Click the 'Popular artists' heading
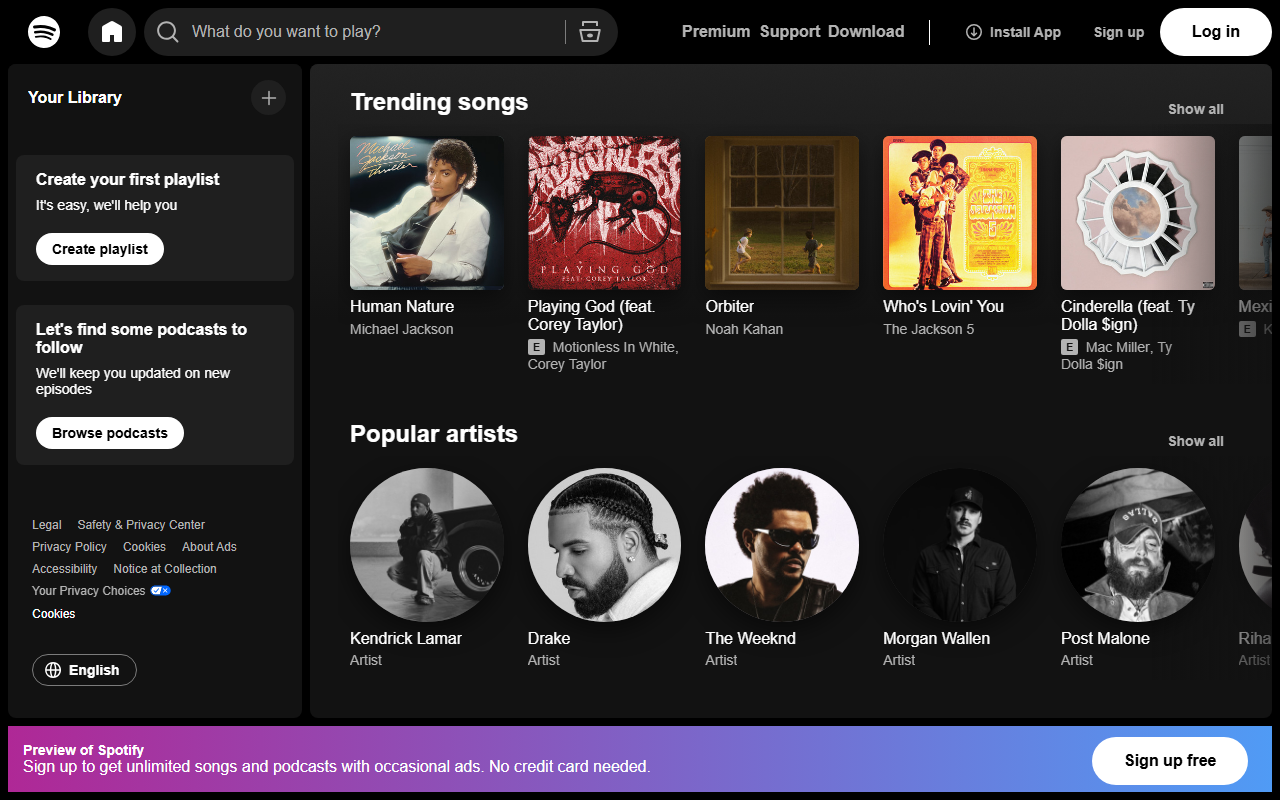Image resolution: width=1280 pixels, height=800 pixels. tap(434, 434)
